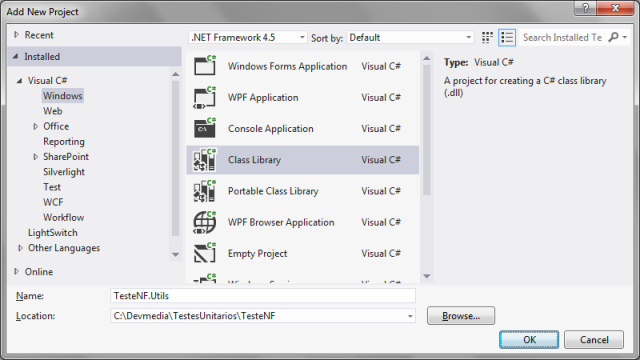Click the "Windows Forms Application" label
Image resolution: width=640 pixels, height=360 pixels.
click(287, 66)
